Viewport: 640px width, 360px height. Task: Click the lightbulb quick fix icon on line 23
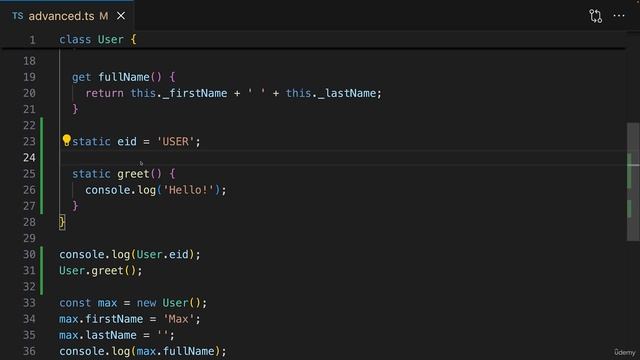[67, 141]
